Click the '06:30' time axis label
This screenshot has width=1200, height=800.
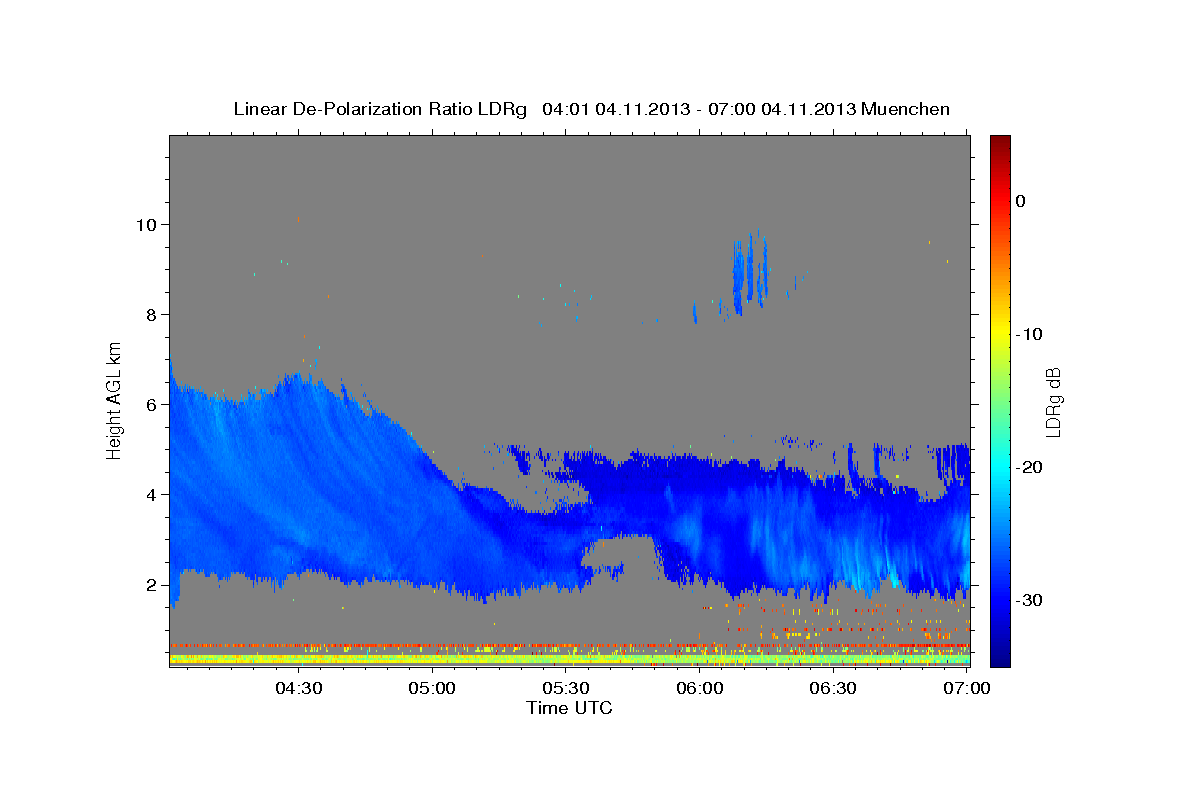coord(834,688)
